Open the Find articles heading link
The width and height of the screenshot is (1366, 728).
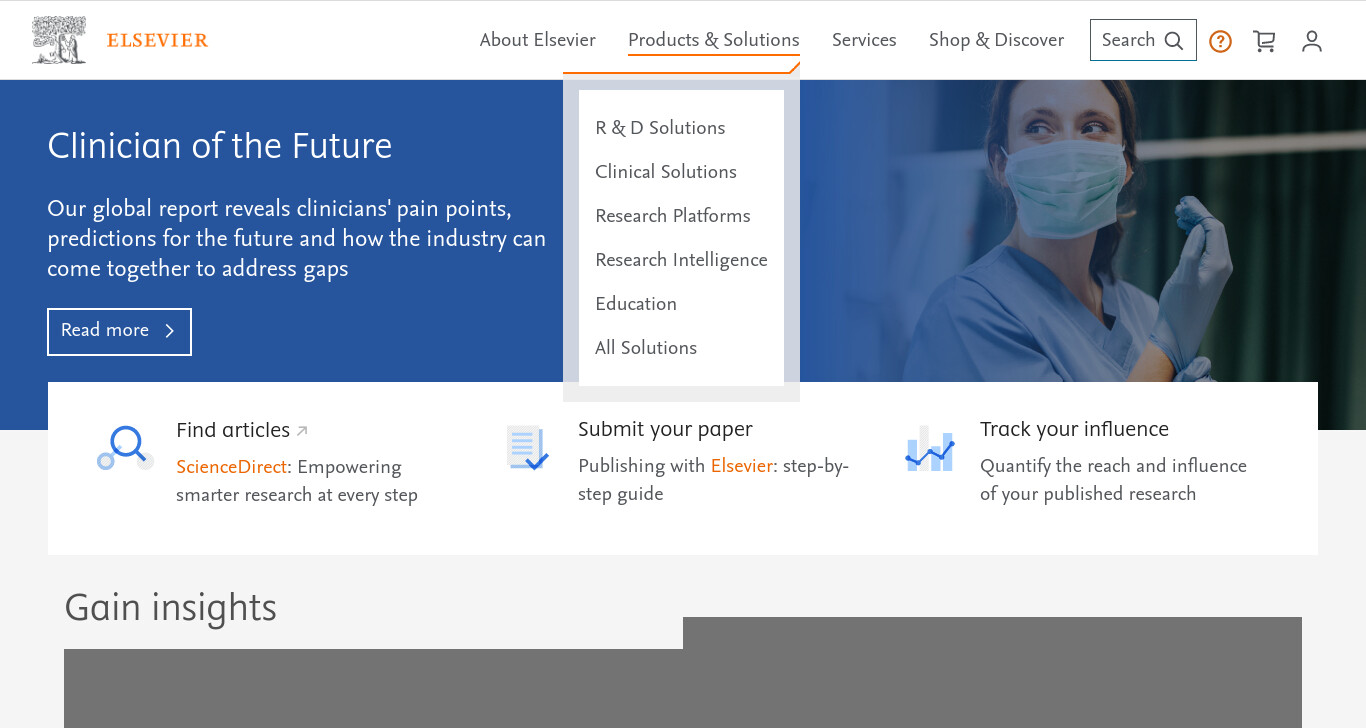pos(233,430)
